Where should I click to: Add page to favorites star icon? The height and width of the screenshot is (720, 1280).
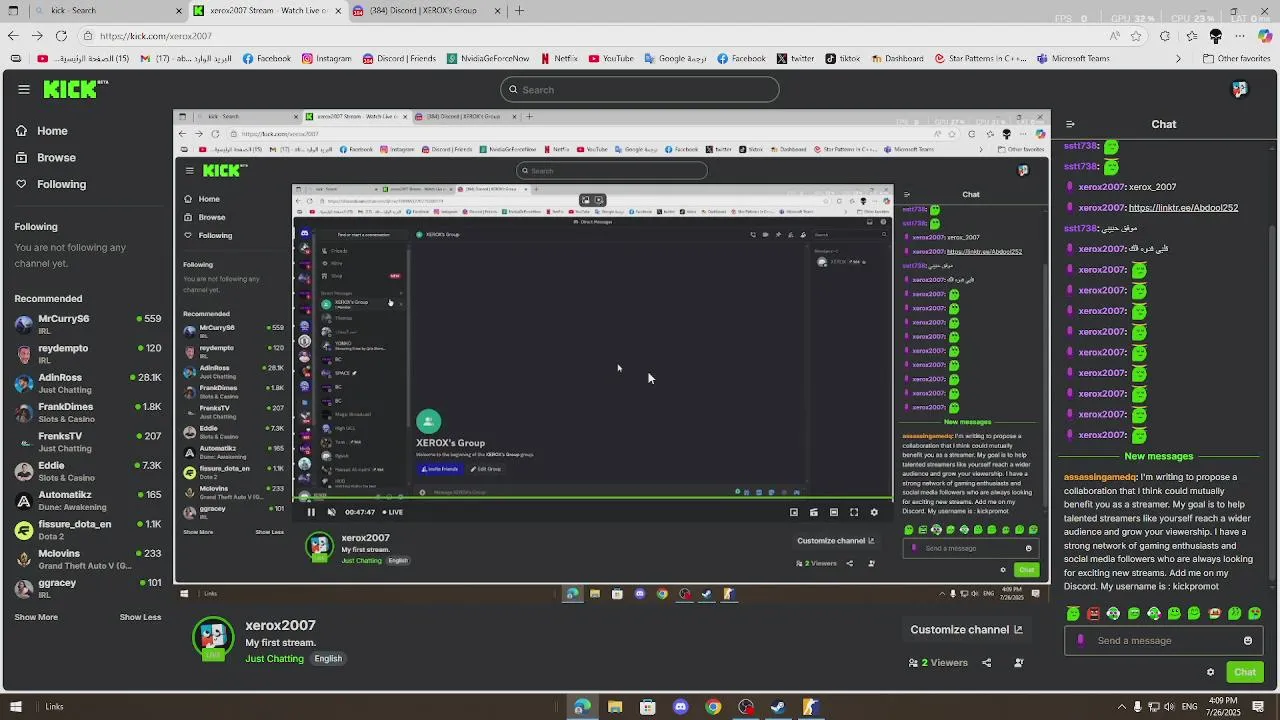pyautogui.click(x=1136, y=36)
